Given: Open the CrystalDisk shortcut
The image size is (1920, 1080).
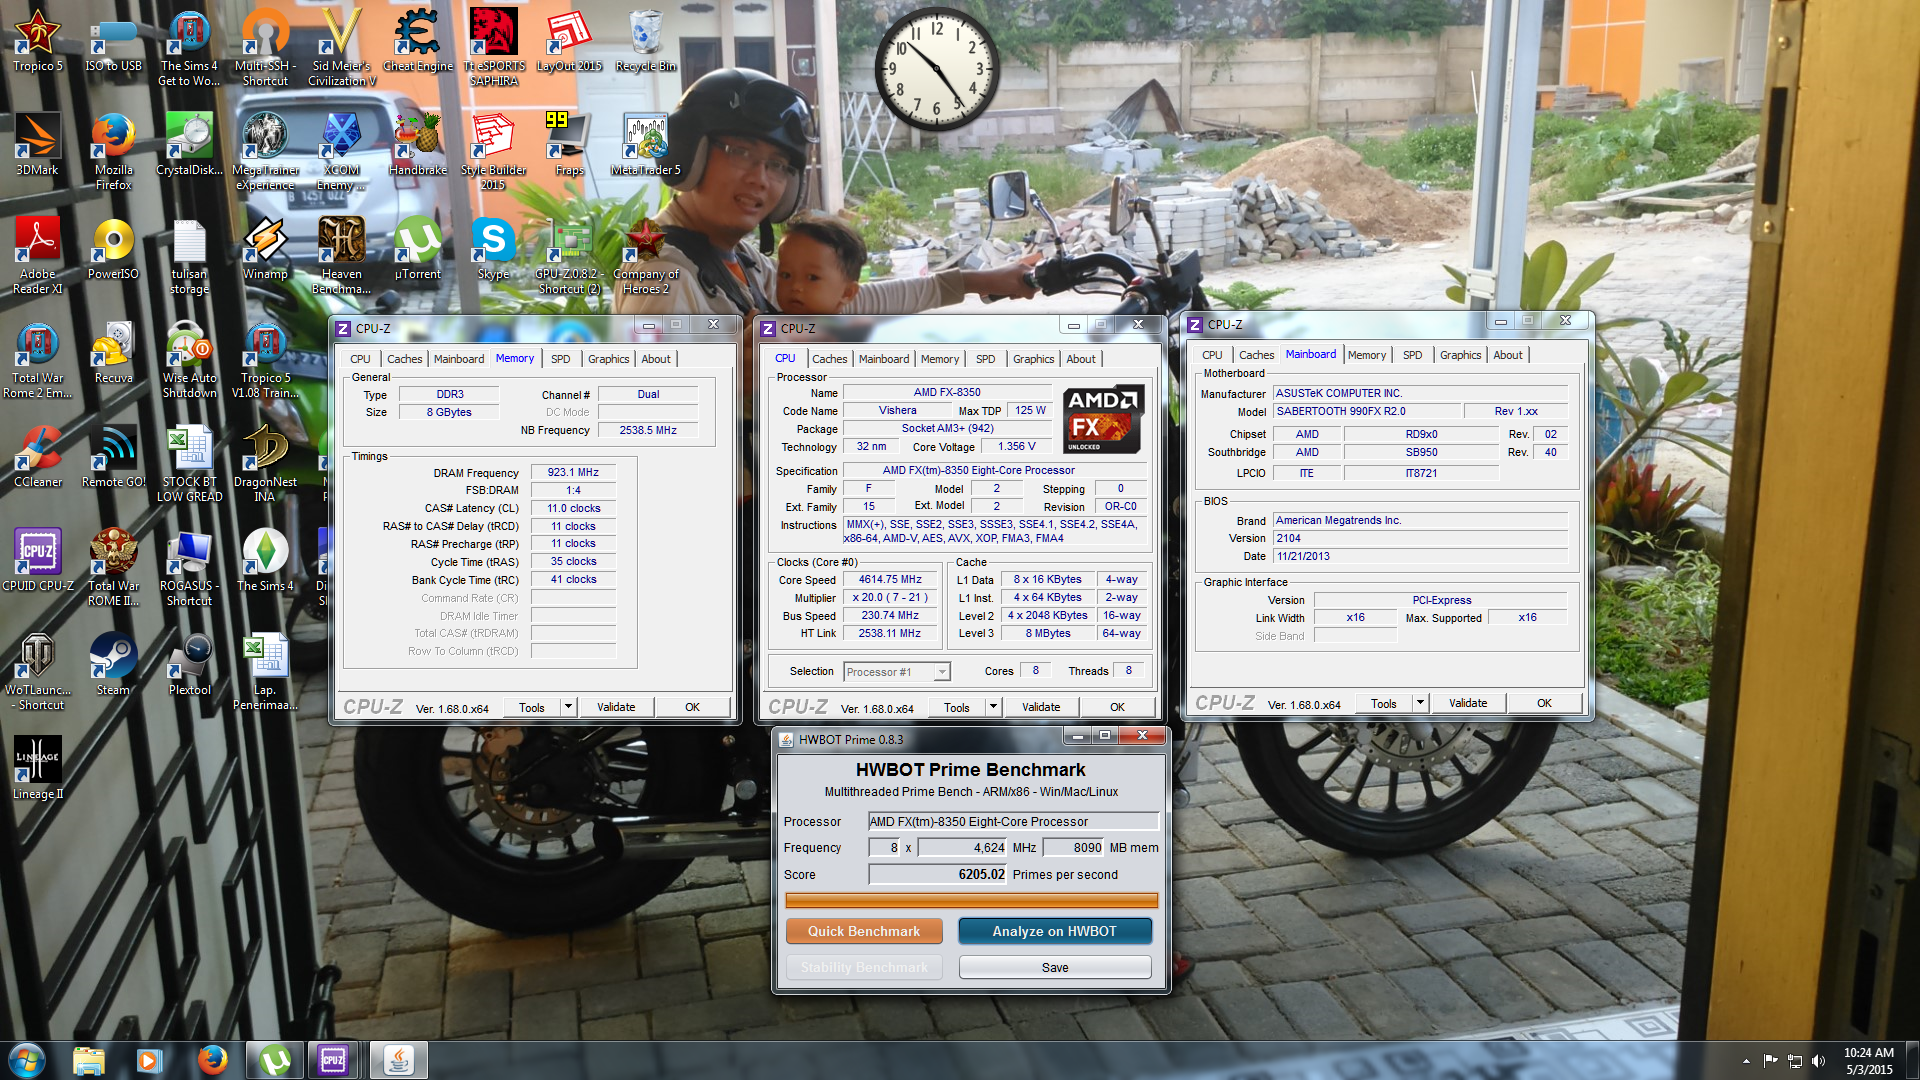Looking at the screenshot, I should tap(189, 146).
